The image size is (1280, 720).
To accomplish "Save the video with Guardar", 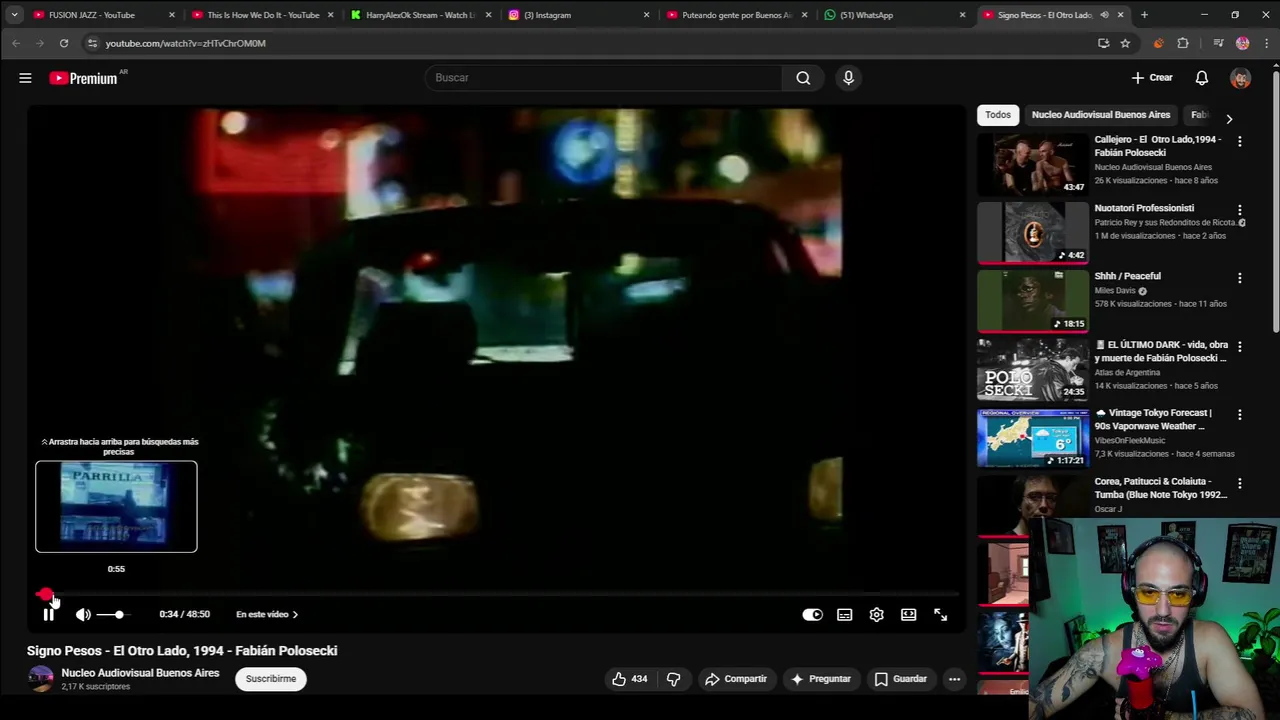I will 901,679.
